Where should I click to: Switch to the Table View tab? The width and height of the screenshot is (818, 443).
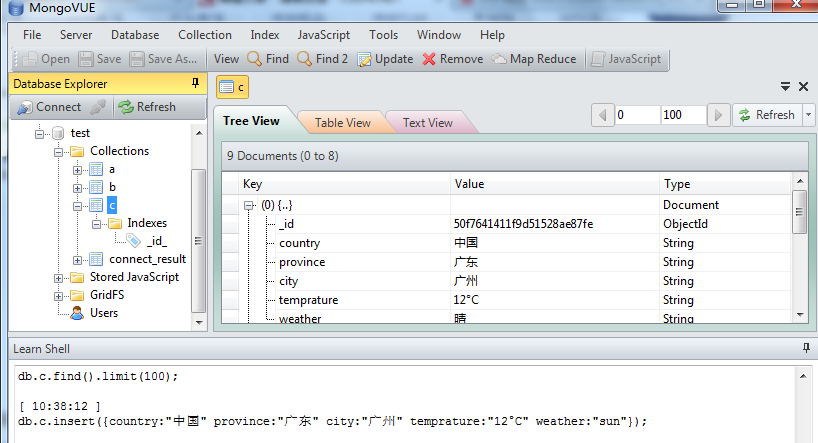[342, 123]
